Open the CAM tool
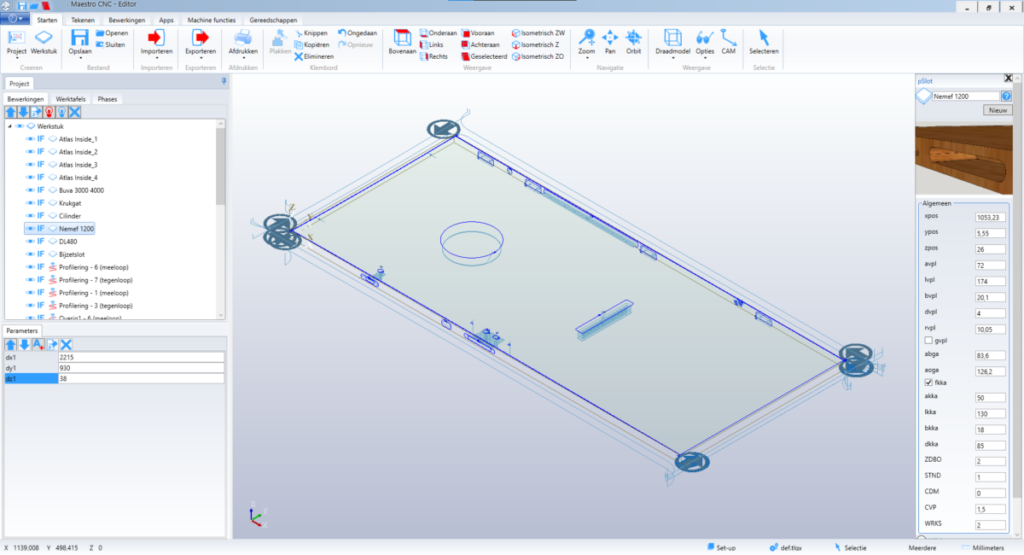Viewport: 1024px width, 555px height. click(x=728, y=39)
